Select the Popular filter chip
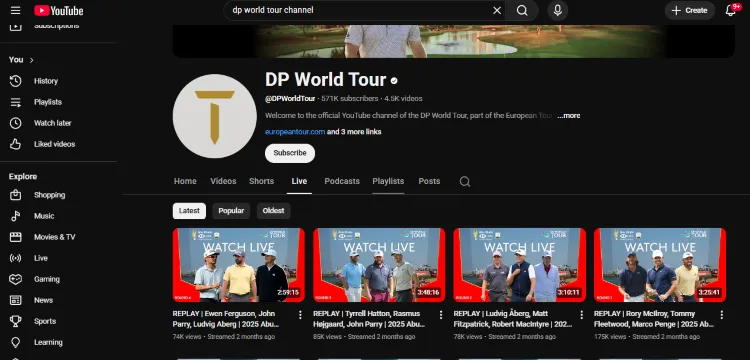750x360 pixels. [231, 211]
